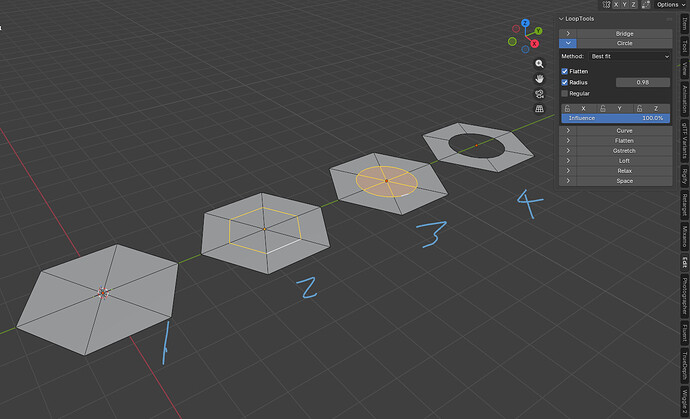Open the glTF Variants sidebar tab
Screen dimensions: 690x419
tap(684, 140)
